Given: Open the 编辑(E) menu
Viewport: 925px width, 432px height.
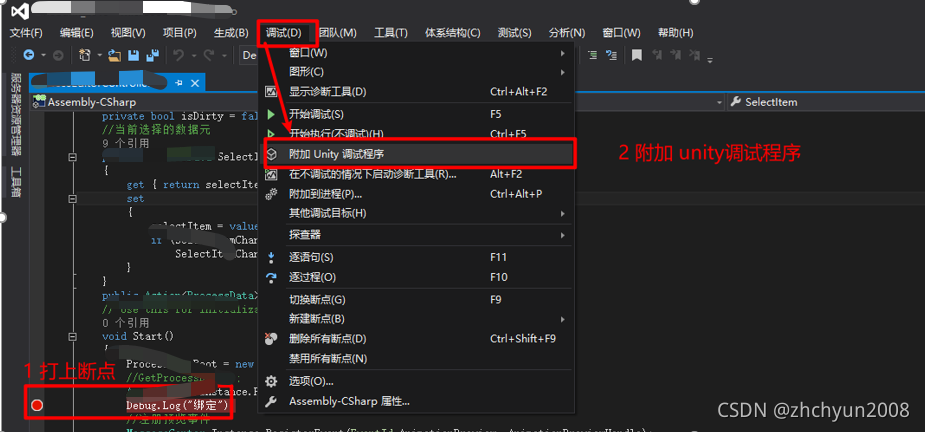Looking at the screenshot, I should (77, 33).
